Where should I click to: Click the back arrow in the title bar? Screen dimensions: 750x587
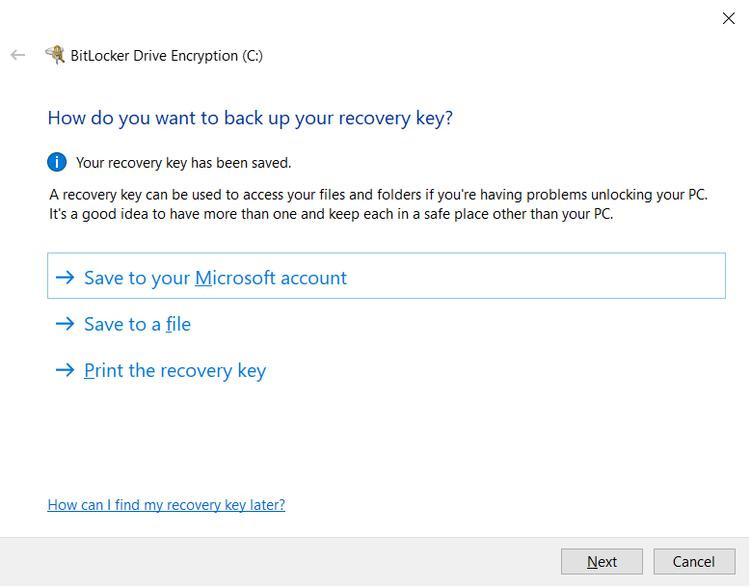click(17, 55)
